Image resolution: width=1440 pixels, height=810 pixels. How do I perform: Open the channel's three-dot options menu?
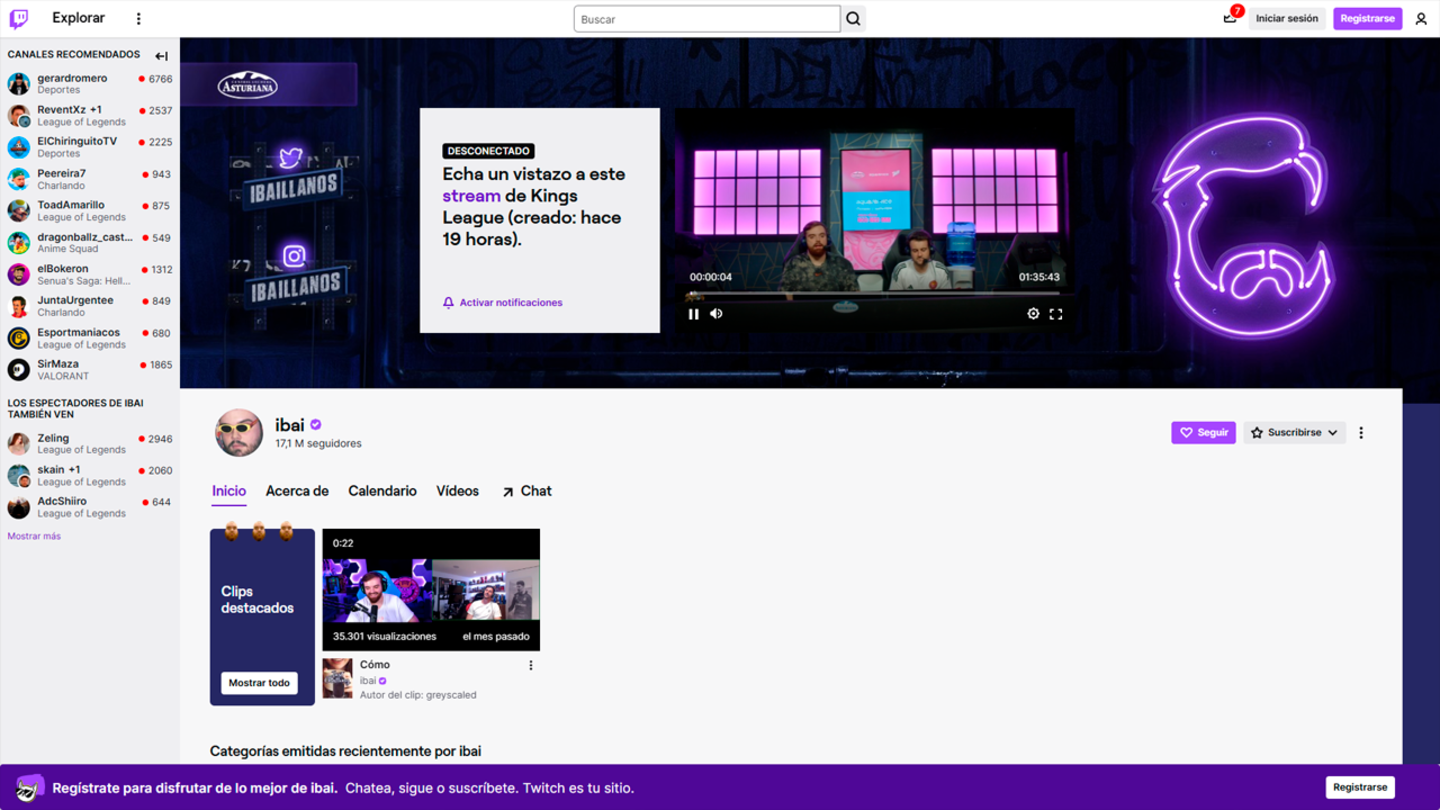pyautogui.click(x=1361, y=433)
